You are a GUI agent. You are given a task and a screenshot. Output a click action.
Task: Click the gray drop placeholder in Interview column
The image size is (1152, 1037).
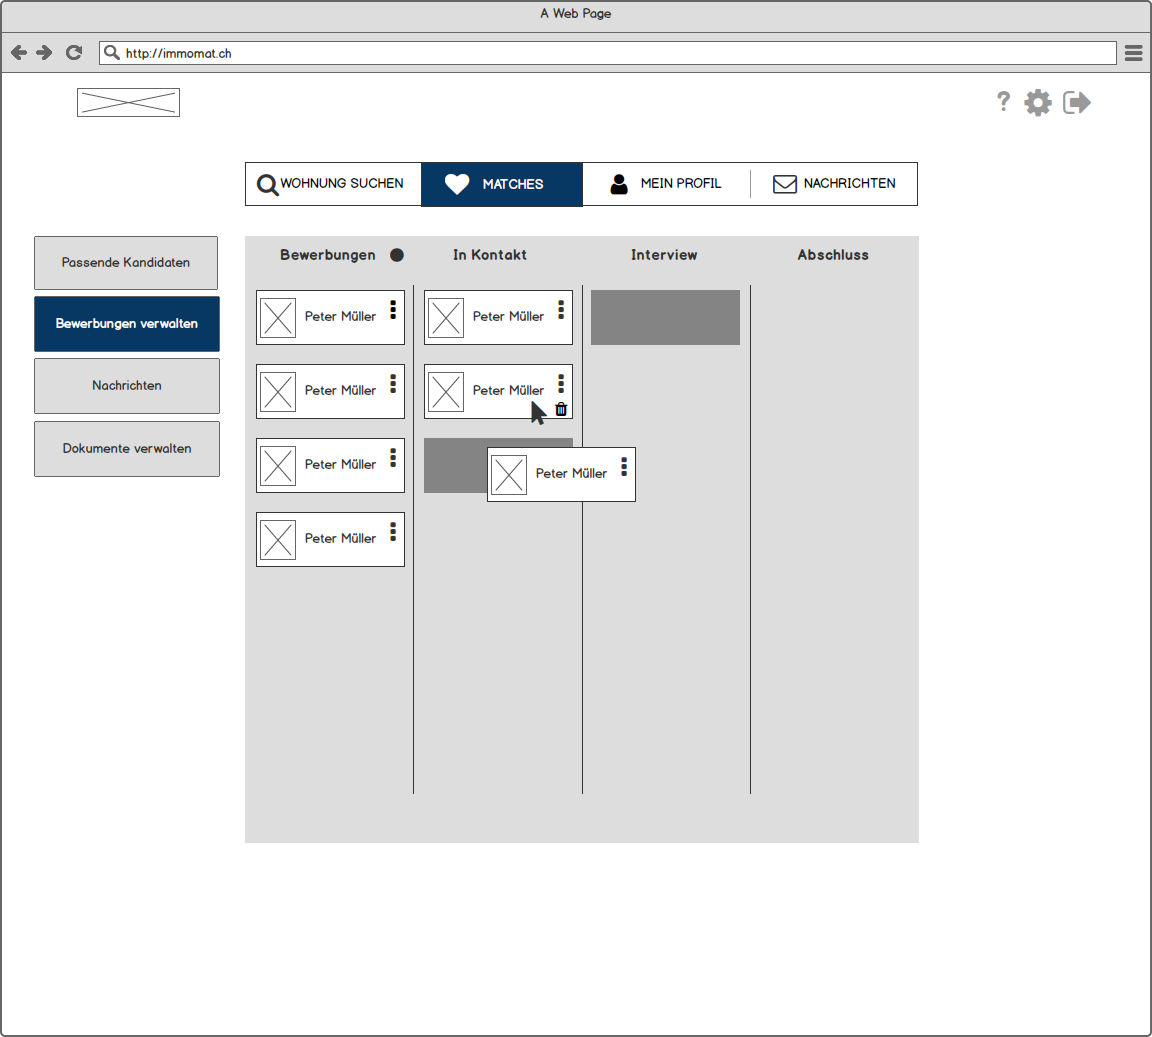pos(665,317)
